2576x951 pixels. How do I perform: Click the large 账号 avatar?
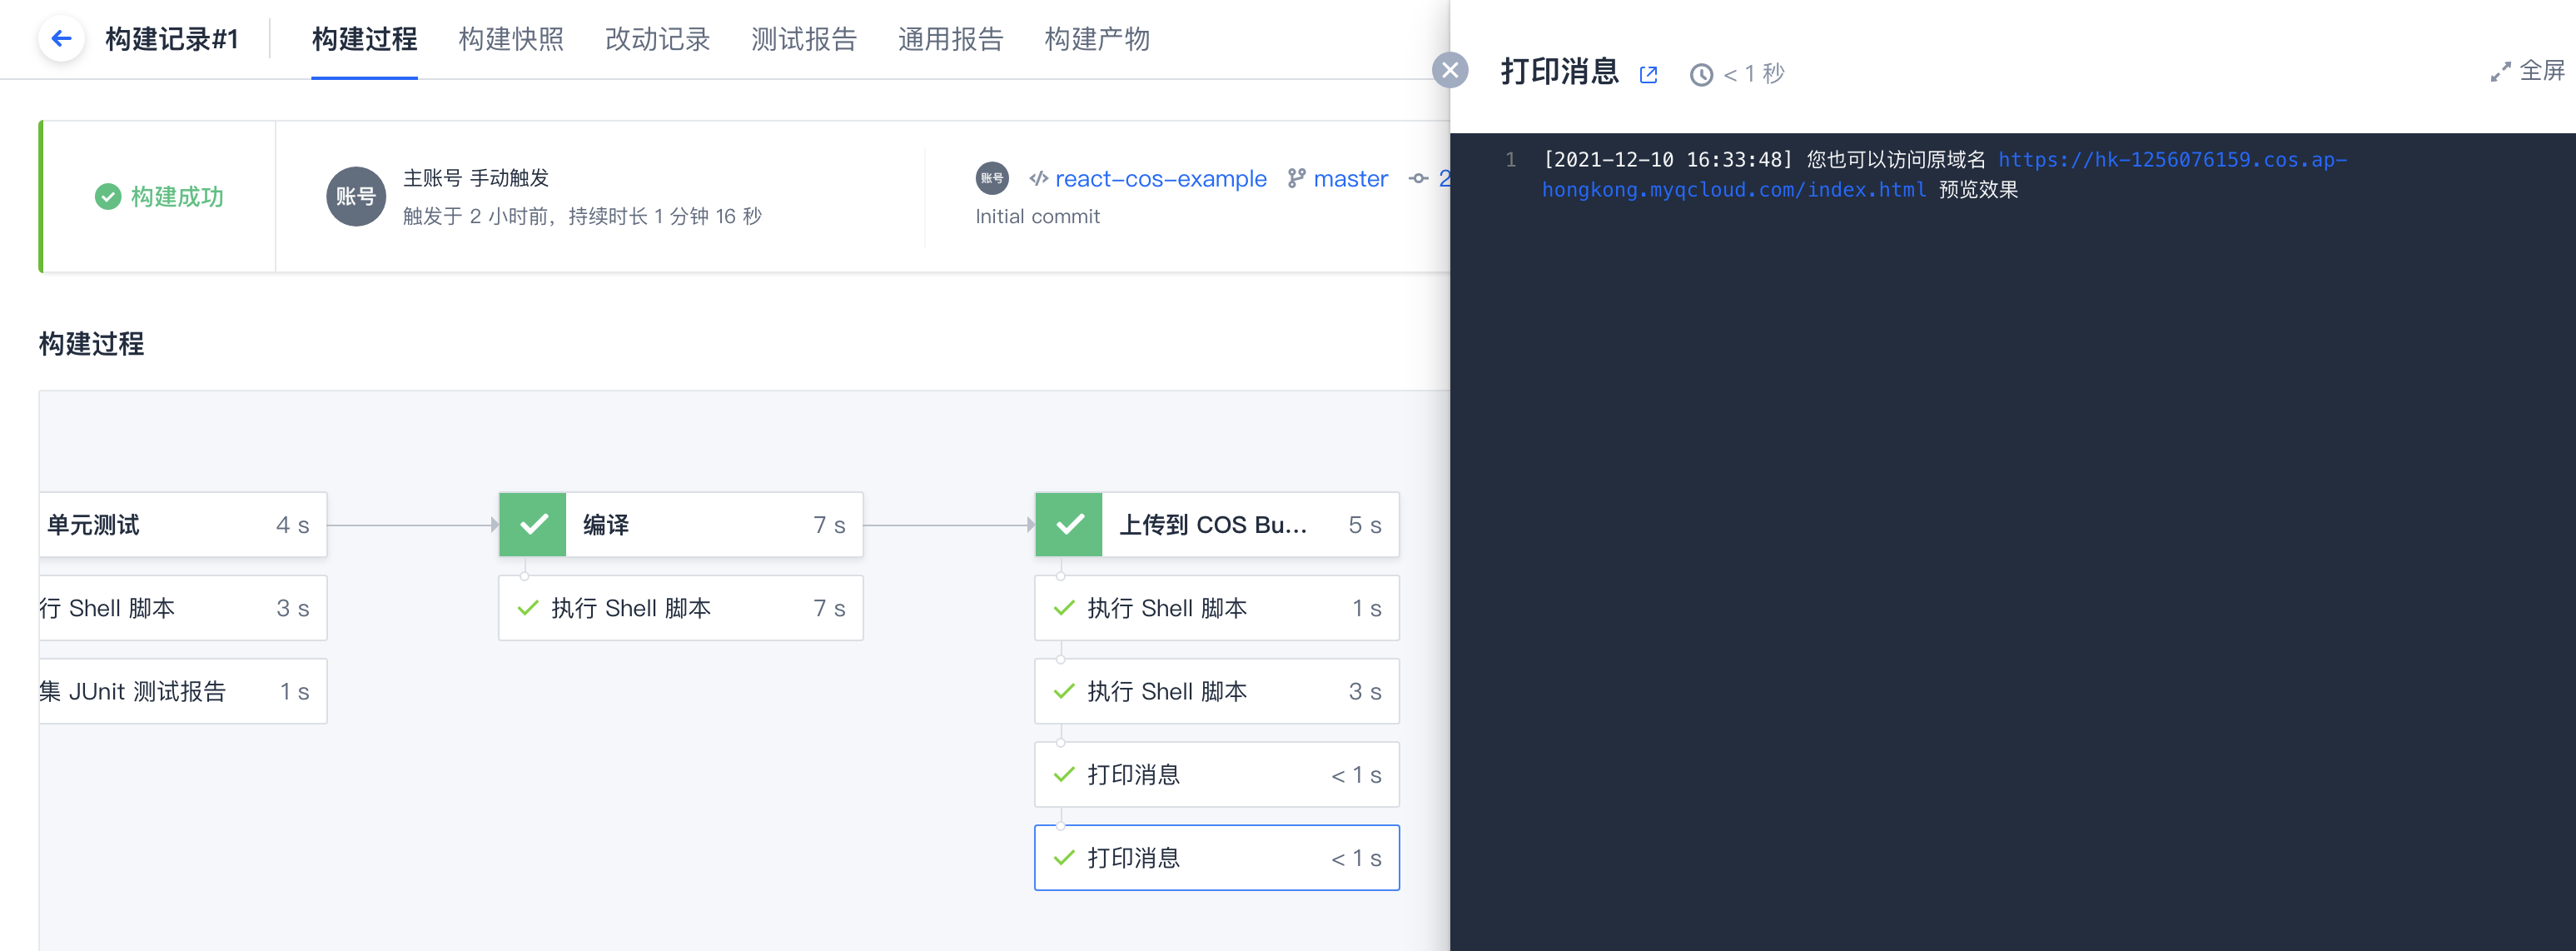pos(356,196)
